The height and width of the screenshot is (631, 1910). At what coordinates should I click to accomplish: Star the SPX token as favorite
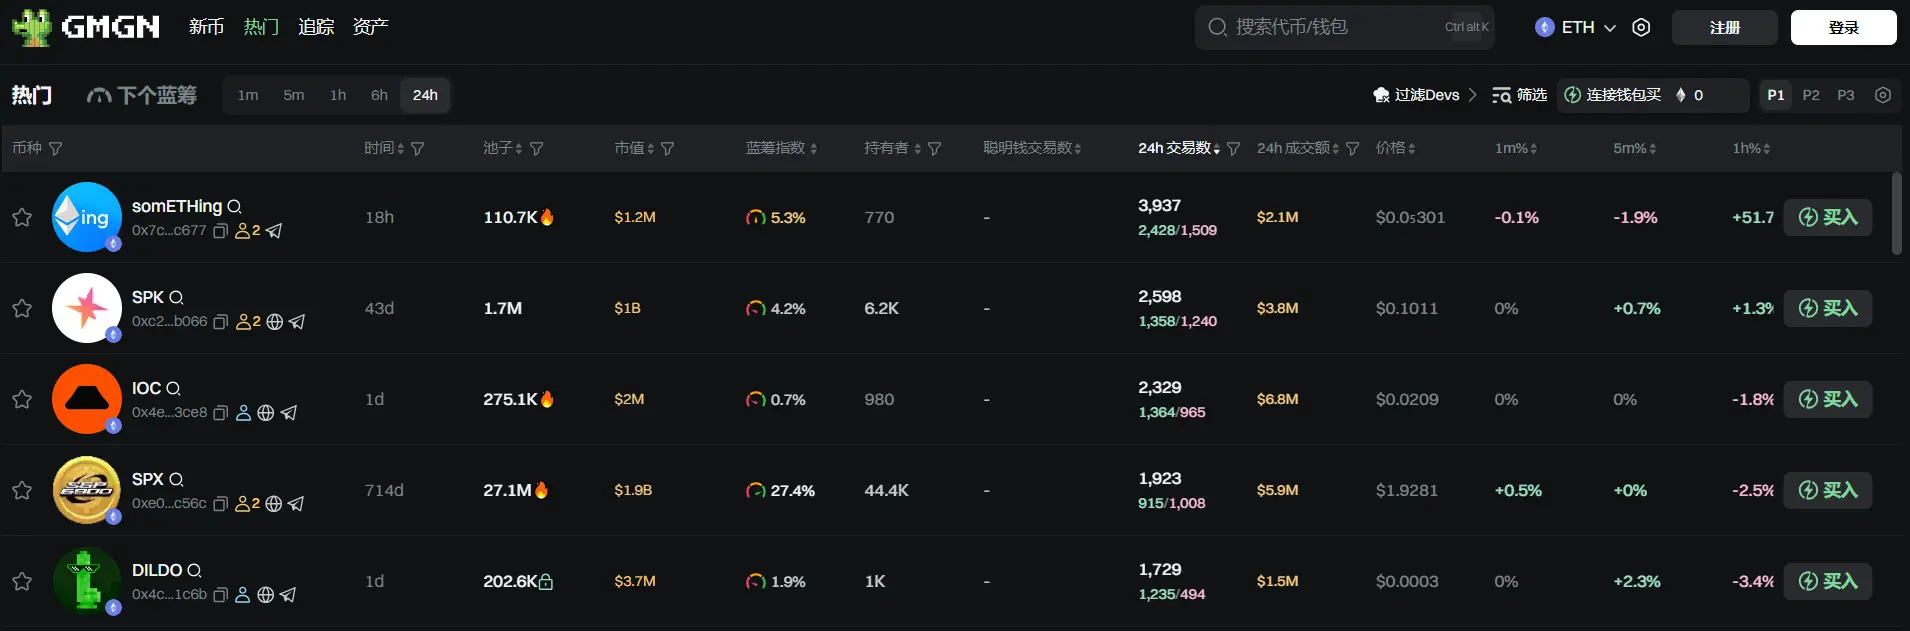point(22,490)
